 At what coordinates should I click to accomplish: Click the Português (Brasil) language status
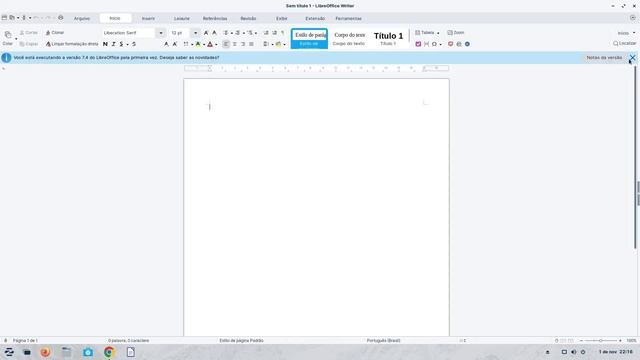pyautogui.click(x=383, y=340)
